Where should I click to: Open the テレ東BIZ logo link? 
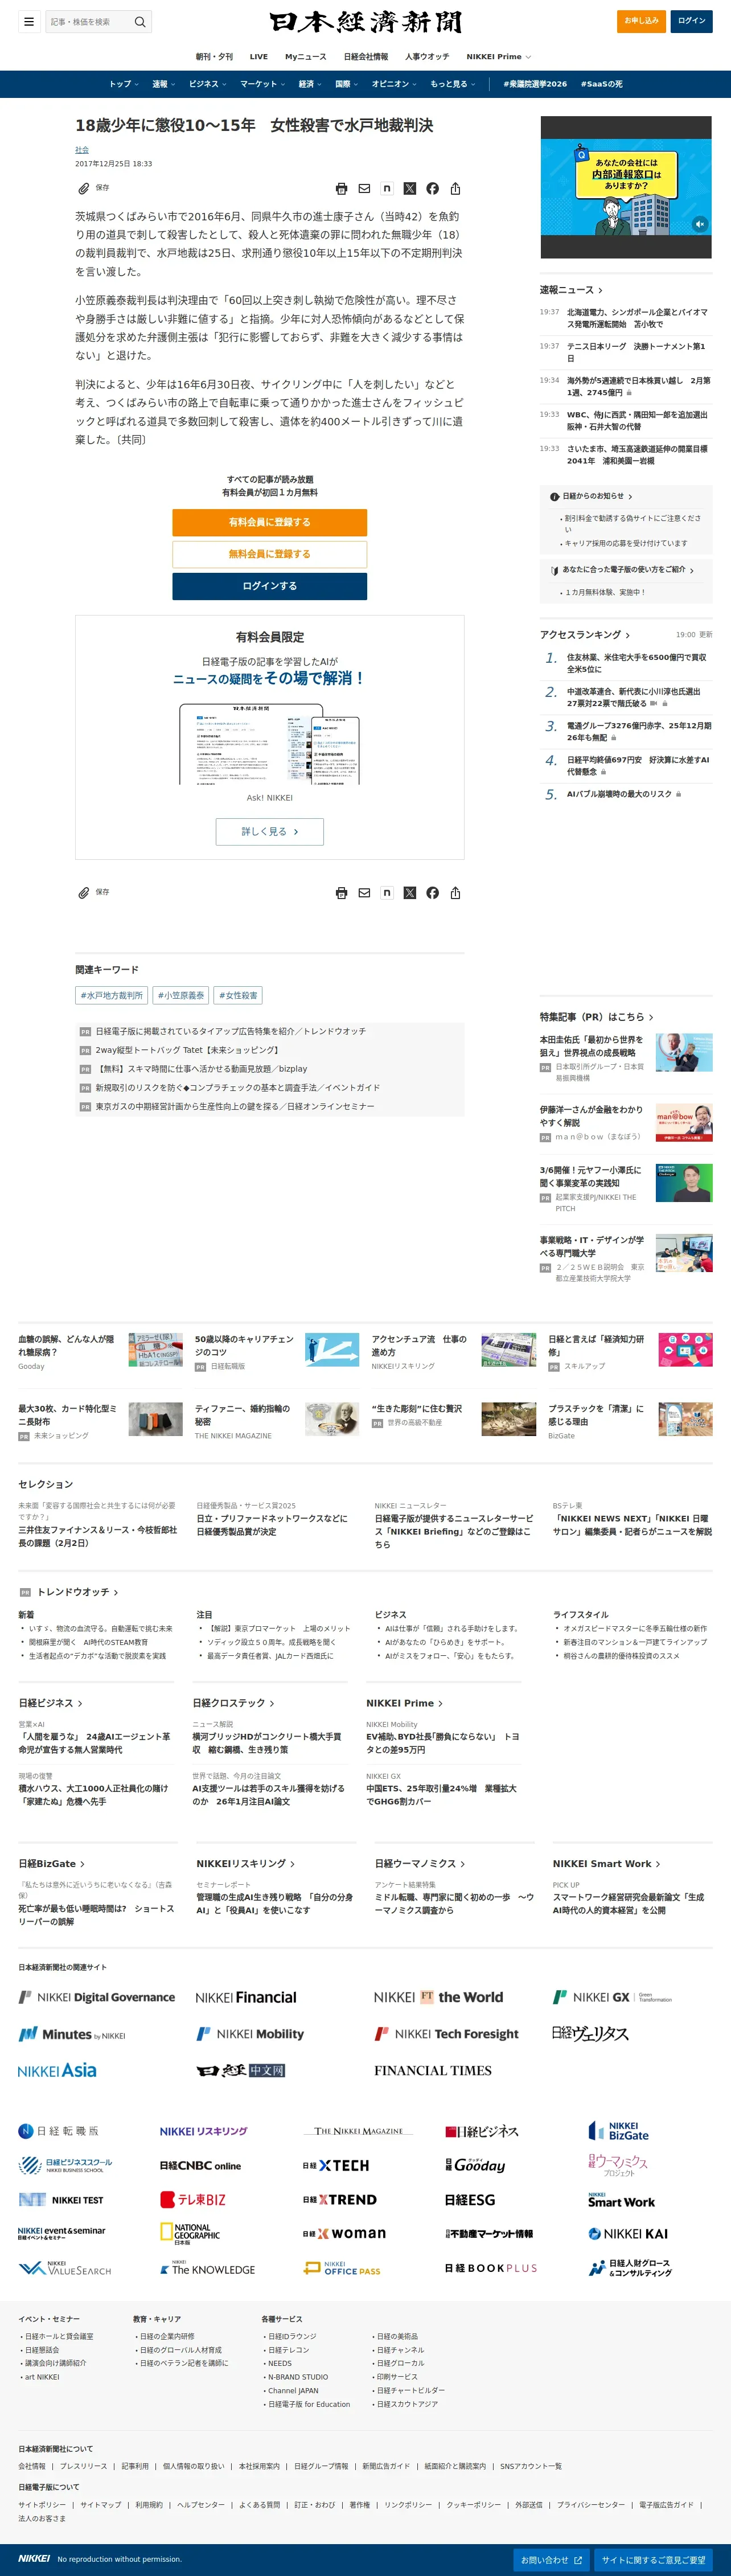click(193, 2200)
